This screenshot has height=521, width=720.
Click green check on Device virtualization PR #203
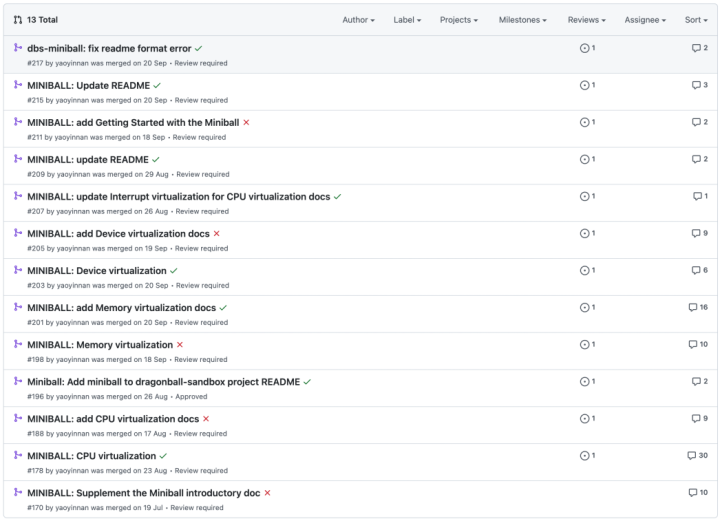click(x=174, y=270)
